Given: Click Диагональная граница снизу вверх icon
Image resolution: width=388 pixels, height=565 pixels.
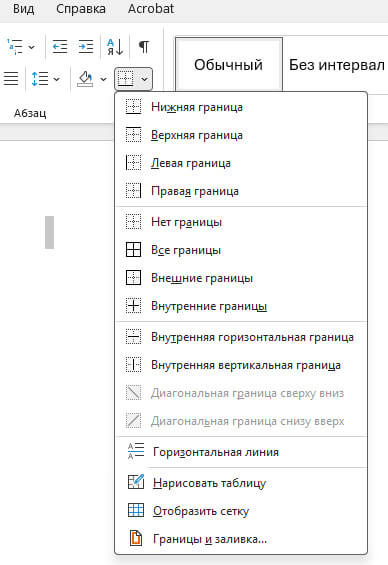Looking at the screenshot, I should point(133,421).
